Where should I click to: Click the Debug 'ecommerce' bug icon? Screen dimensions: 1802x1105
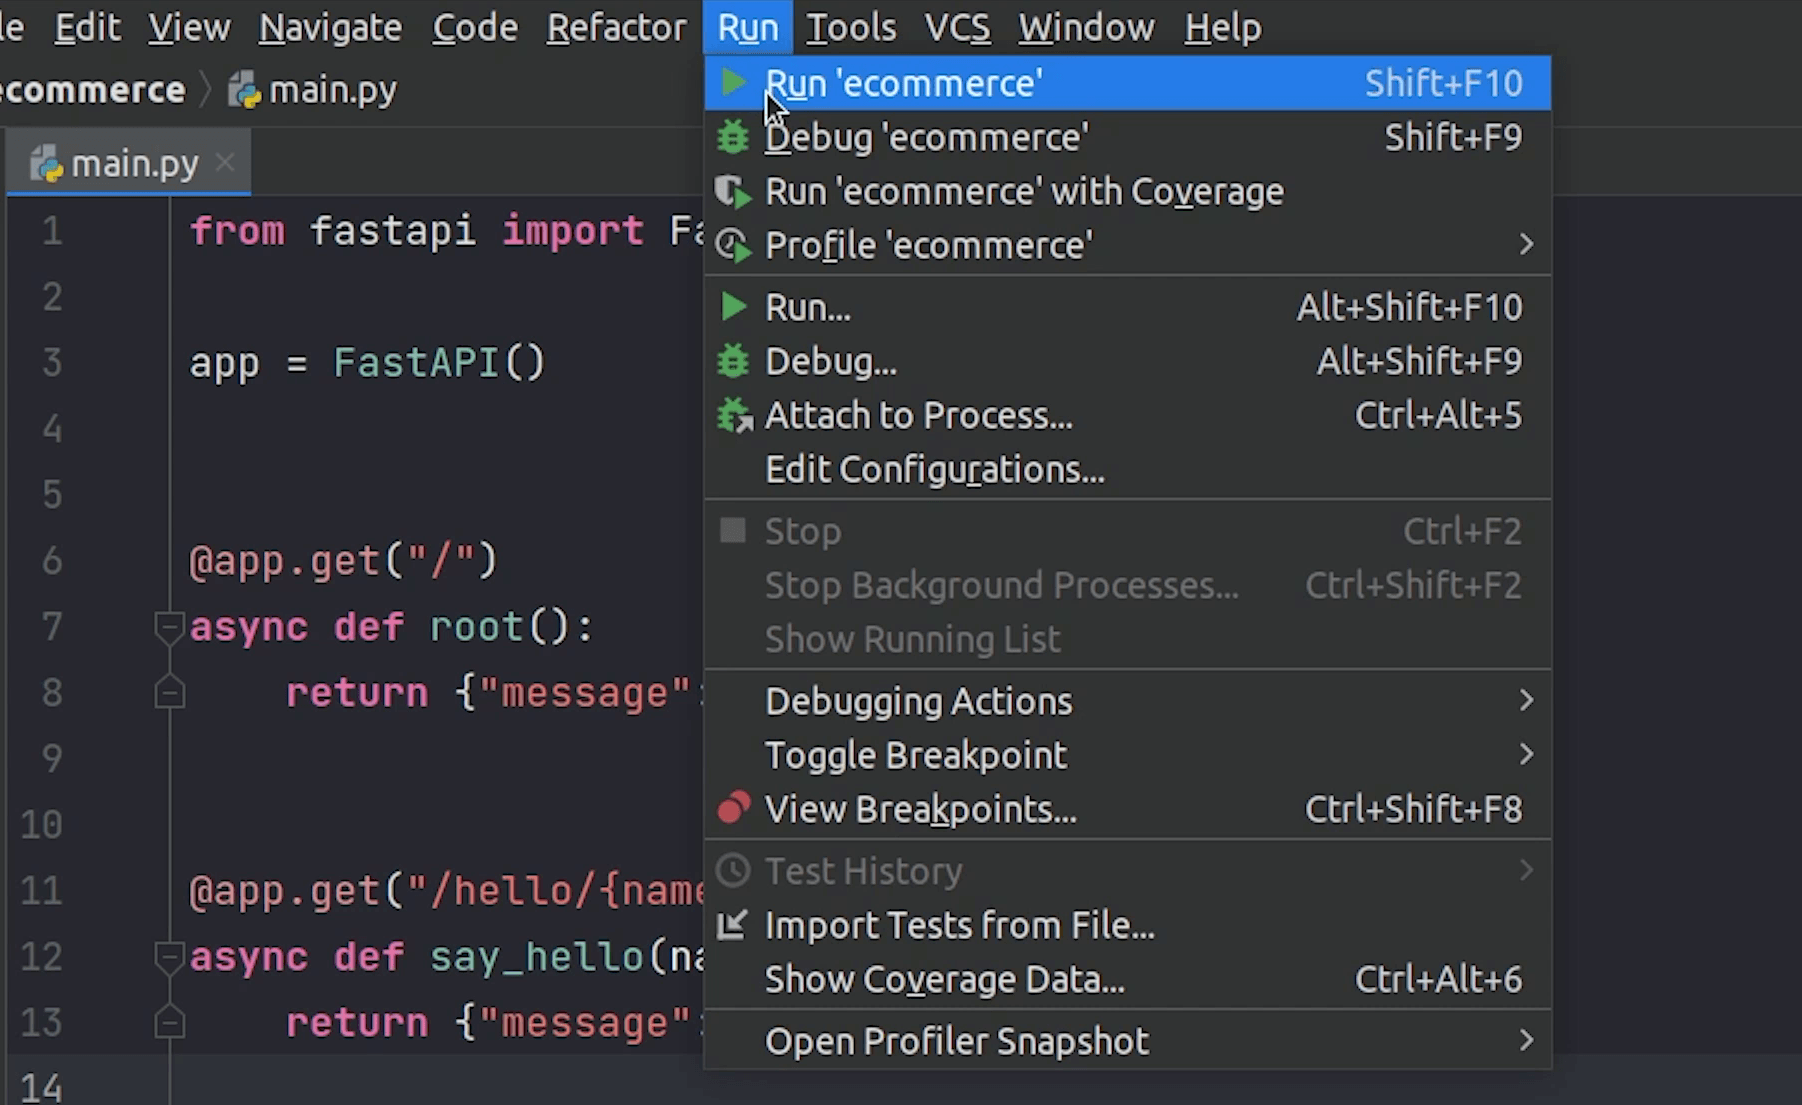733,137
